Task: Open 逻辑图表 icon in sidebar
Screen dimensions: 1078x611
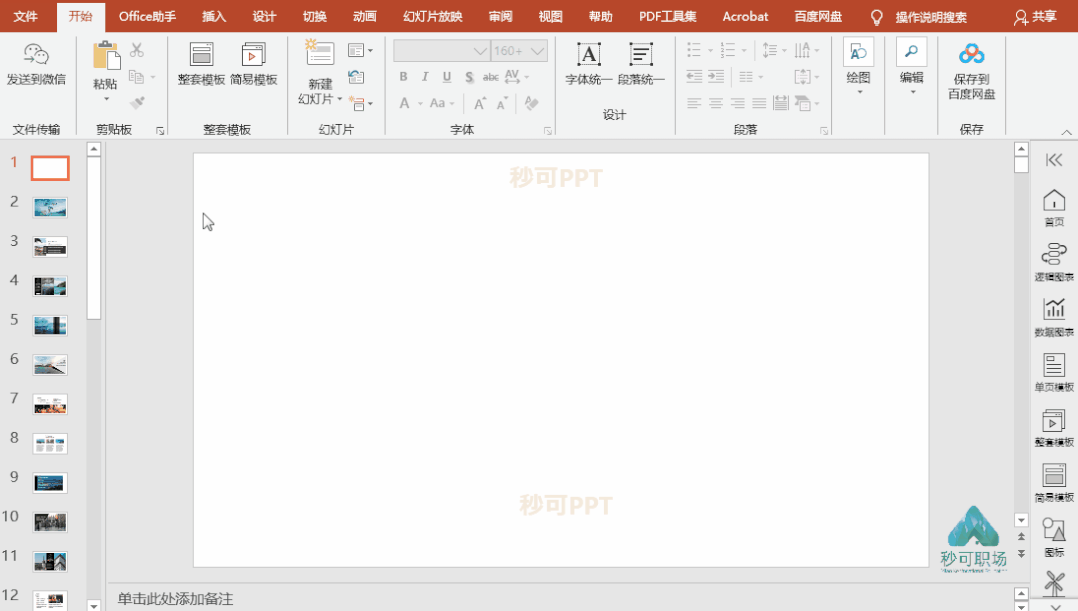Action: (1054, 255)
